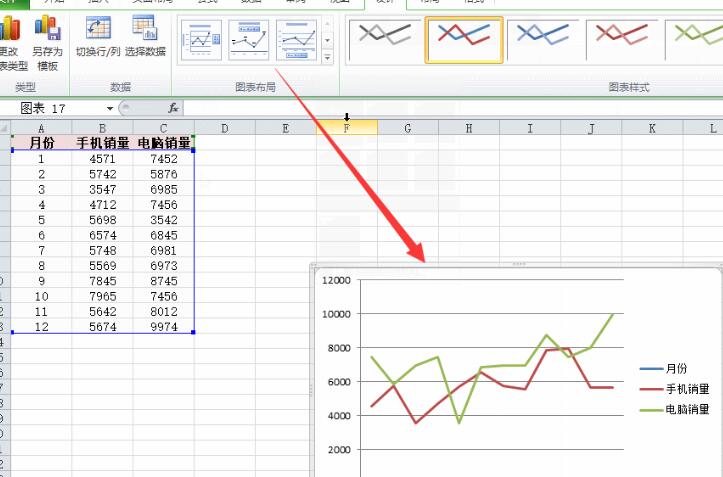Select cell with value 5876

[164, 174]
